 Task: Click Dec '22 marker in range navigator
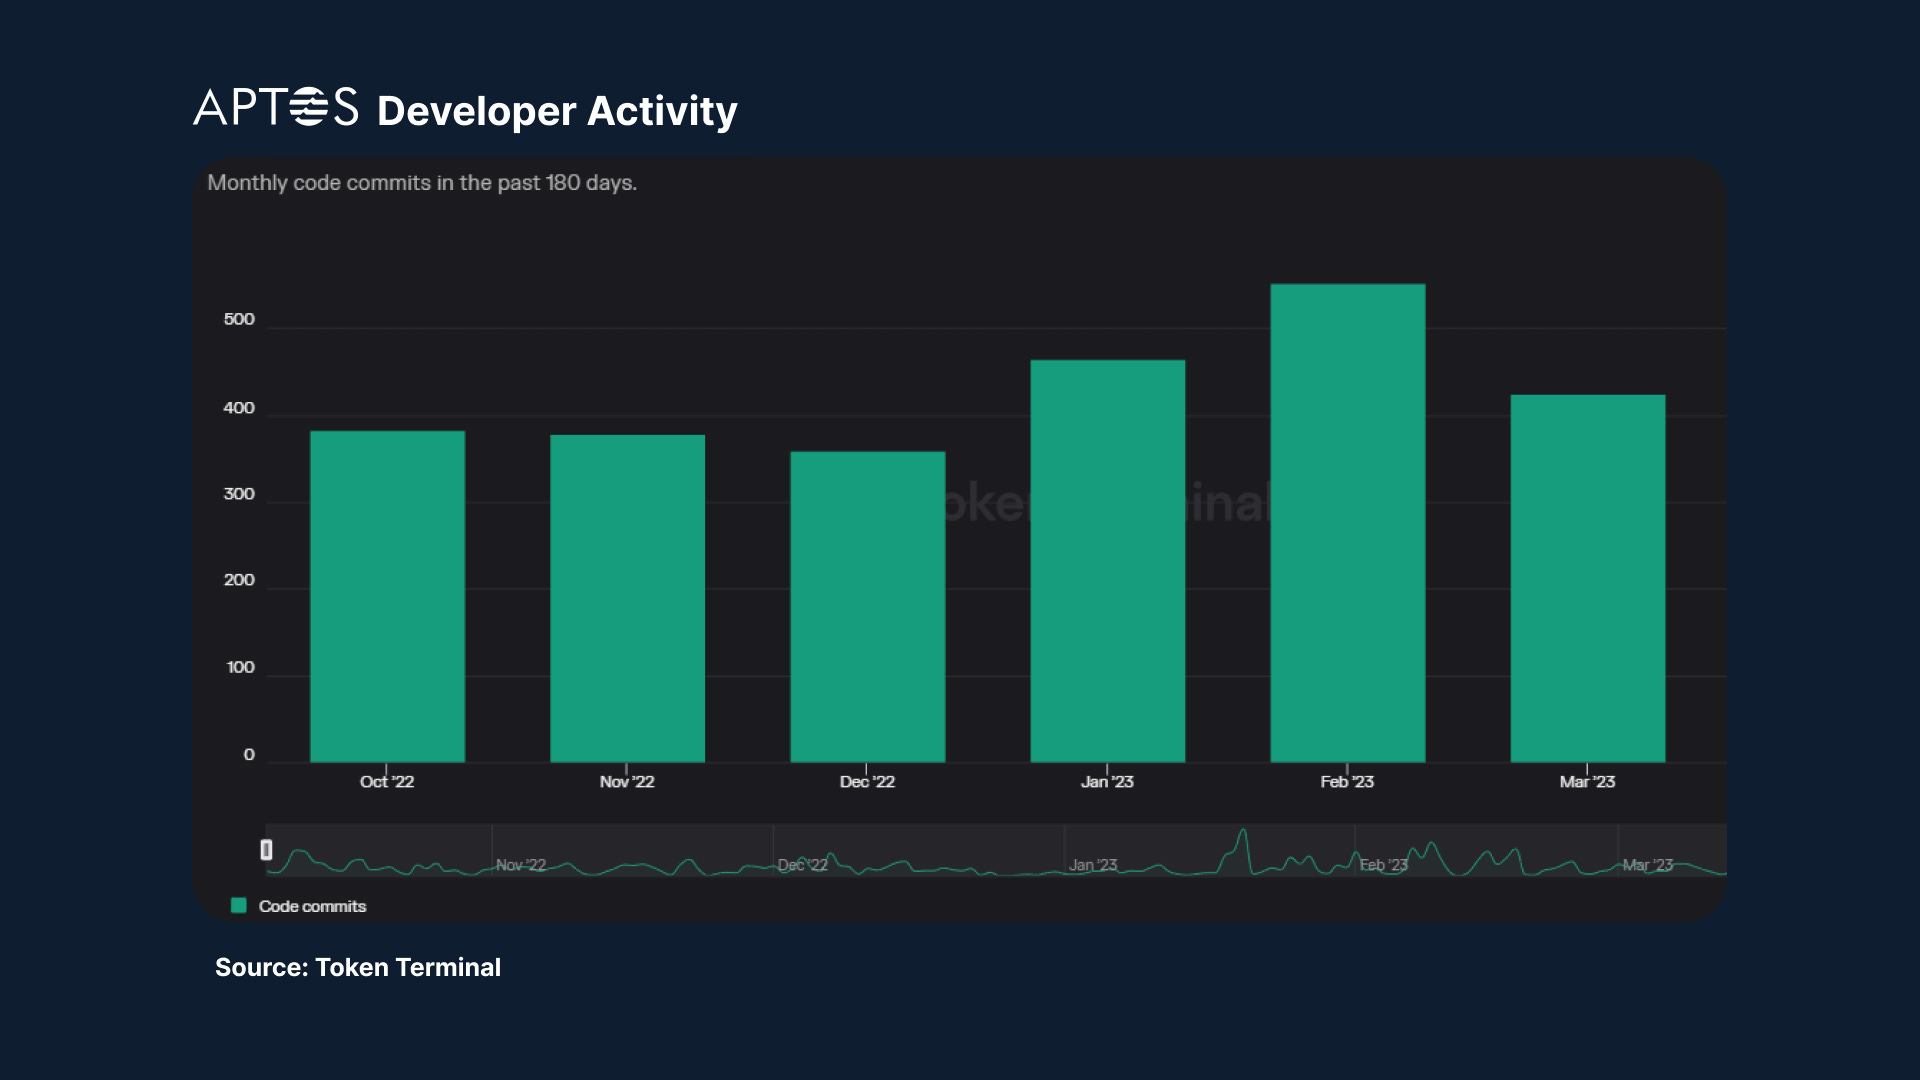click(x=802, y=865)
